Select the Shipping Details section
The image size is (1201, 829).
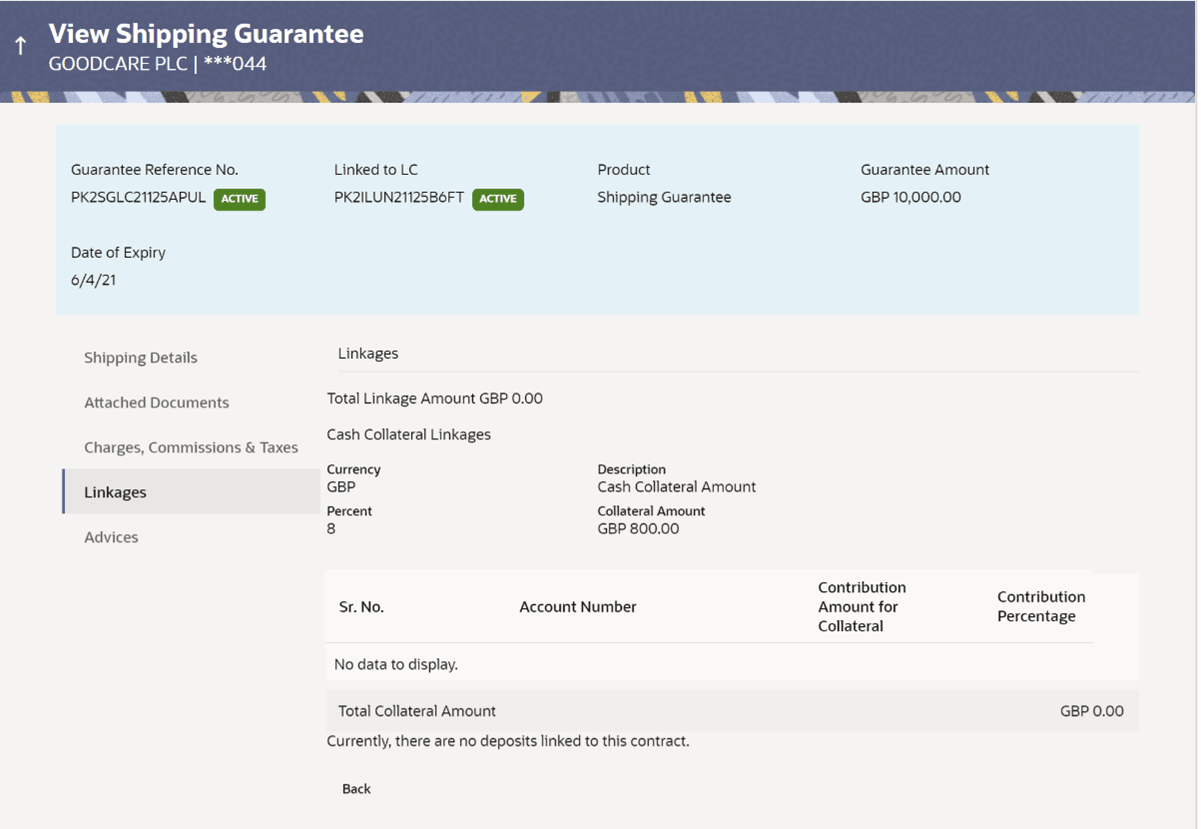point(140,357)
